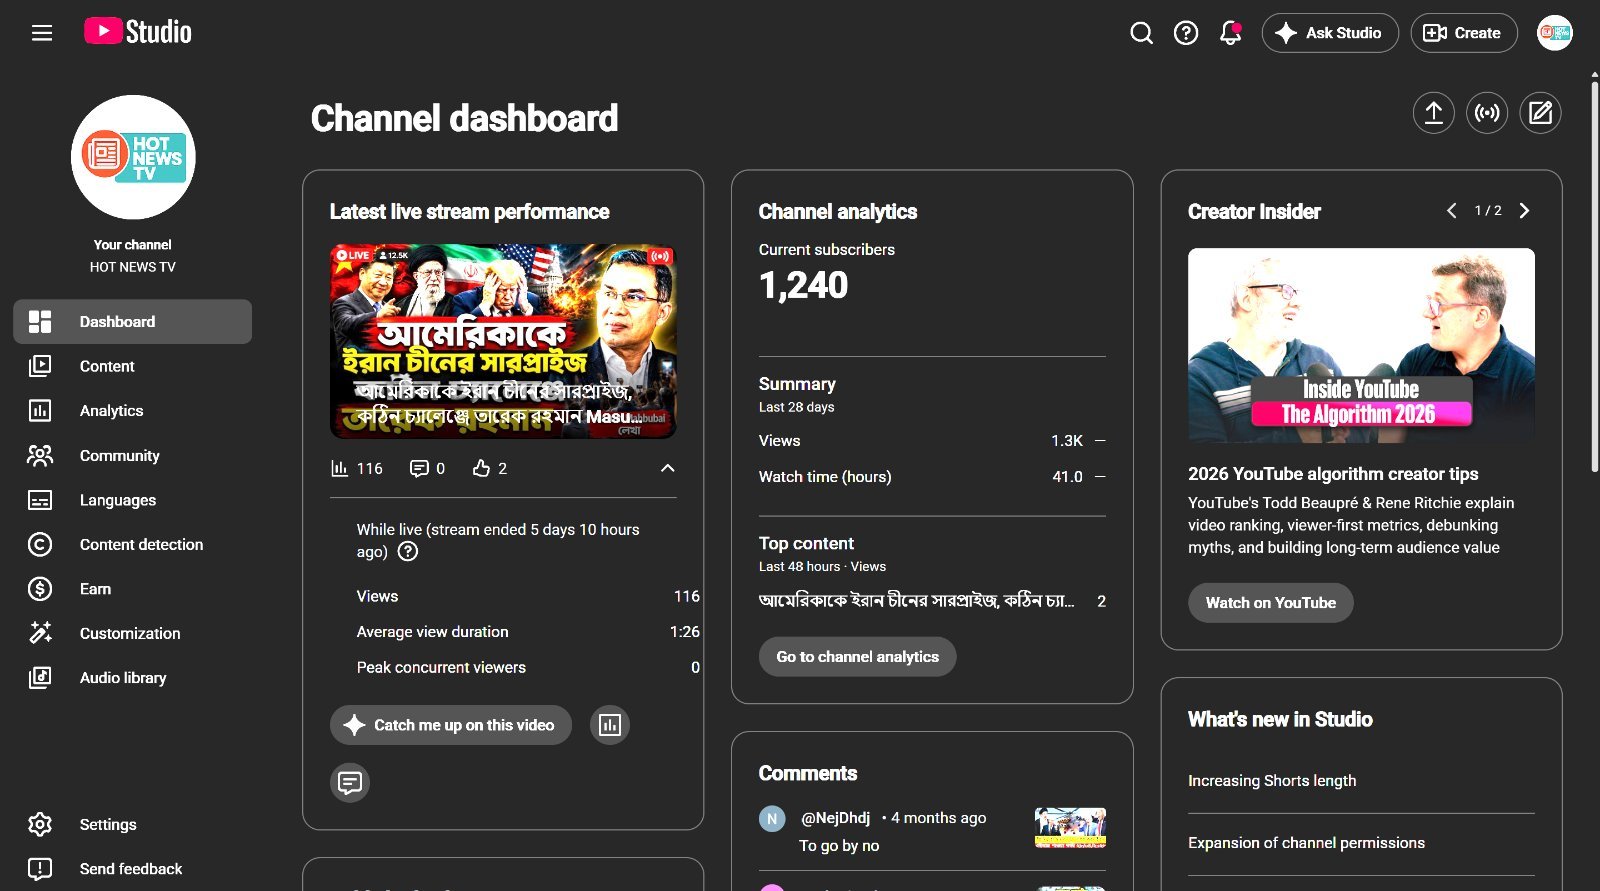Screen dimensions: 1600x891
Task: Click the Peak concurrent viewers row
Action: click(x=528, y=668)
